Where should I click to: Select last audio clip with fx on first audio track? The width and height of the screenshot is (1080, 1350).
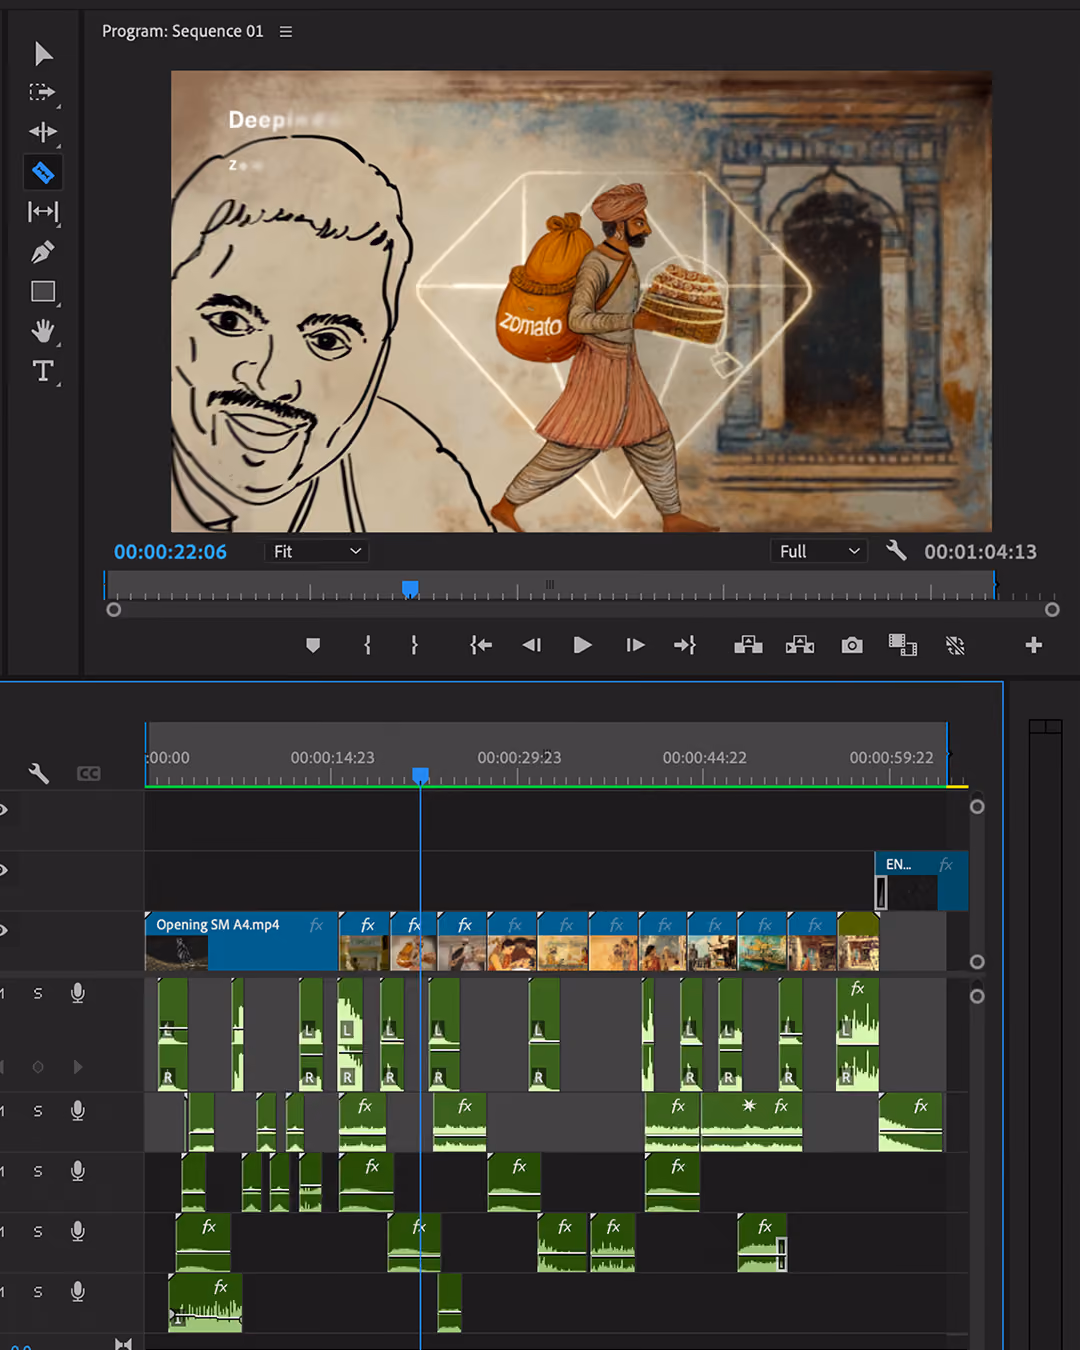858,1034
